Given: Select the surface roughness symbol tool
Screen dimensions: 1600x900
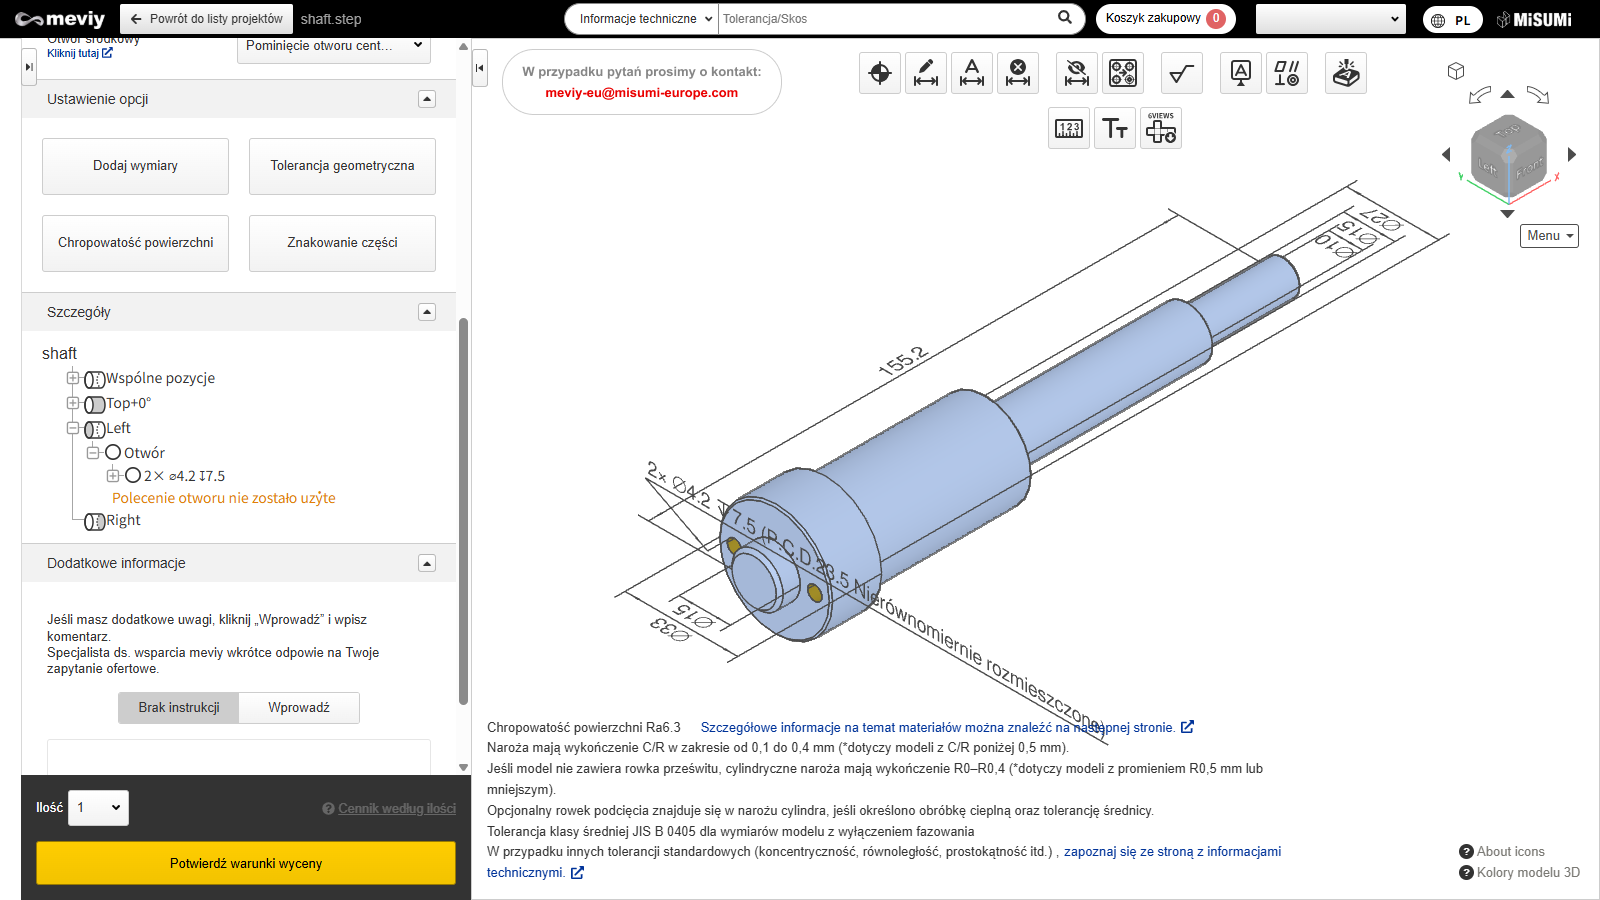Looking at the screenshot, I should [x=1182, y=73].
